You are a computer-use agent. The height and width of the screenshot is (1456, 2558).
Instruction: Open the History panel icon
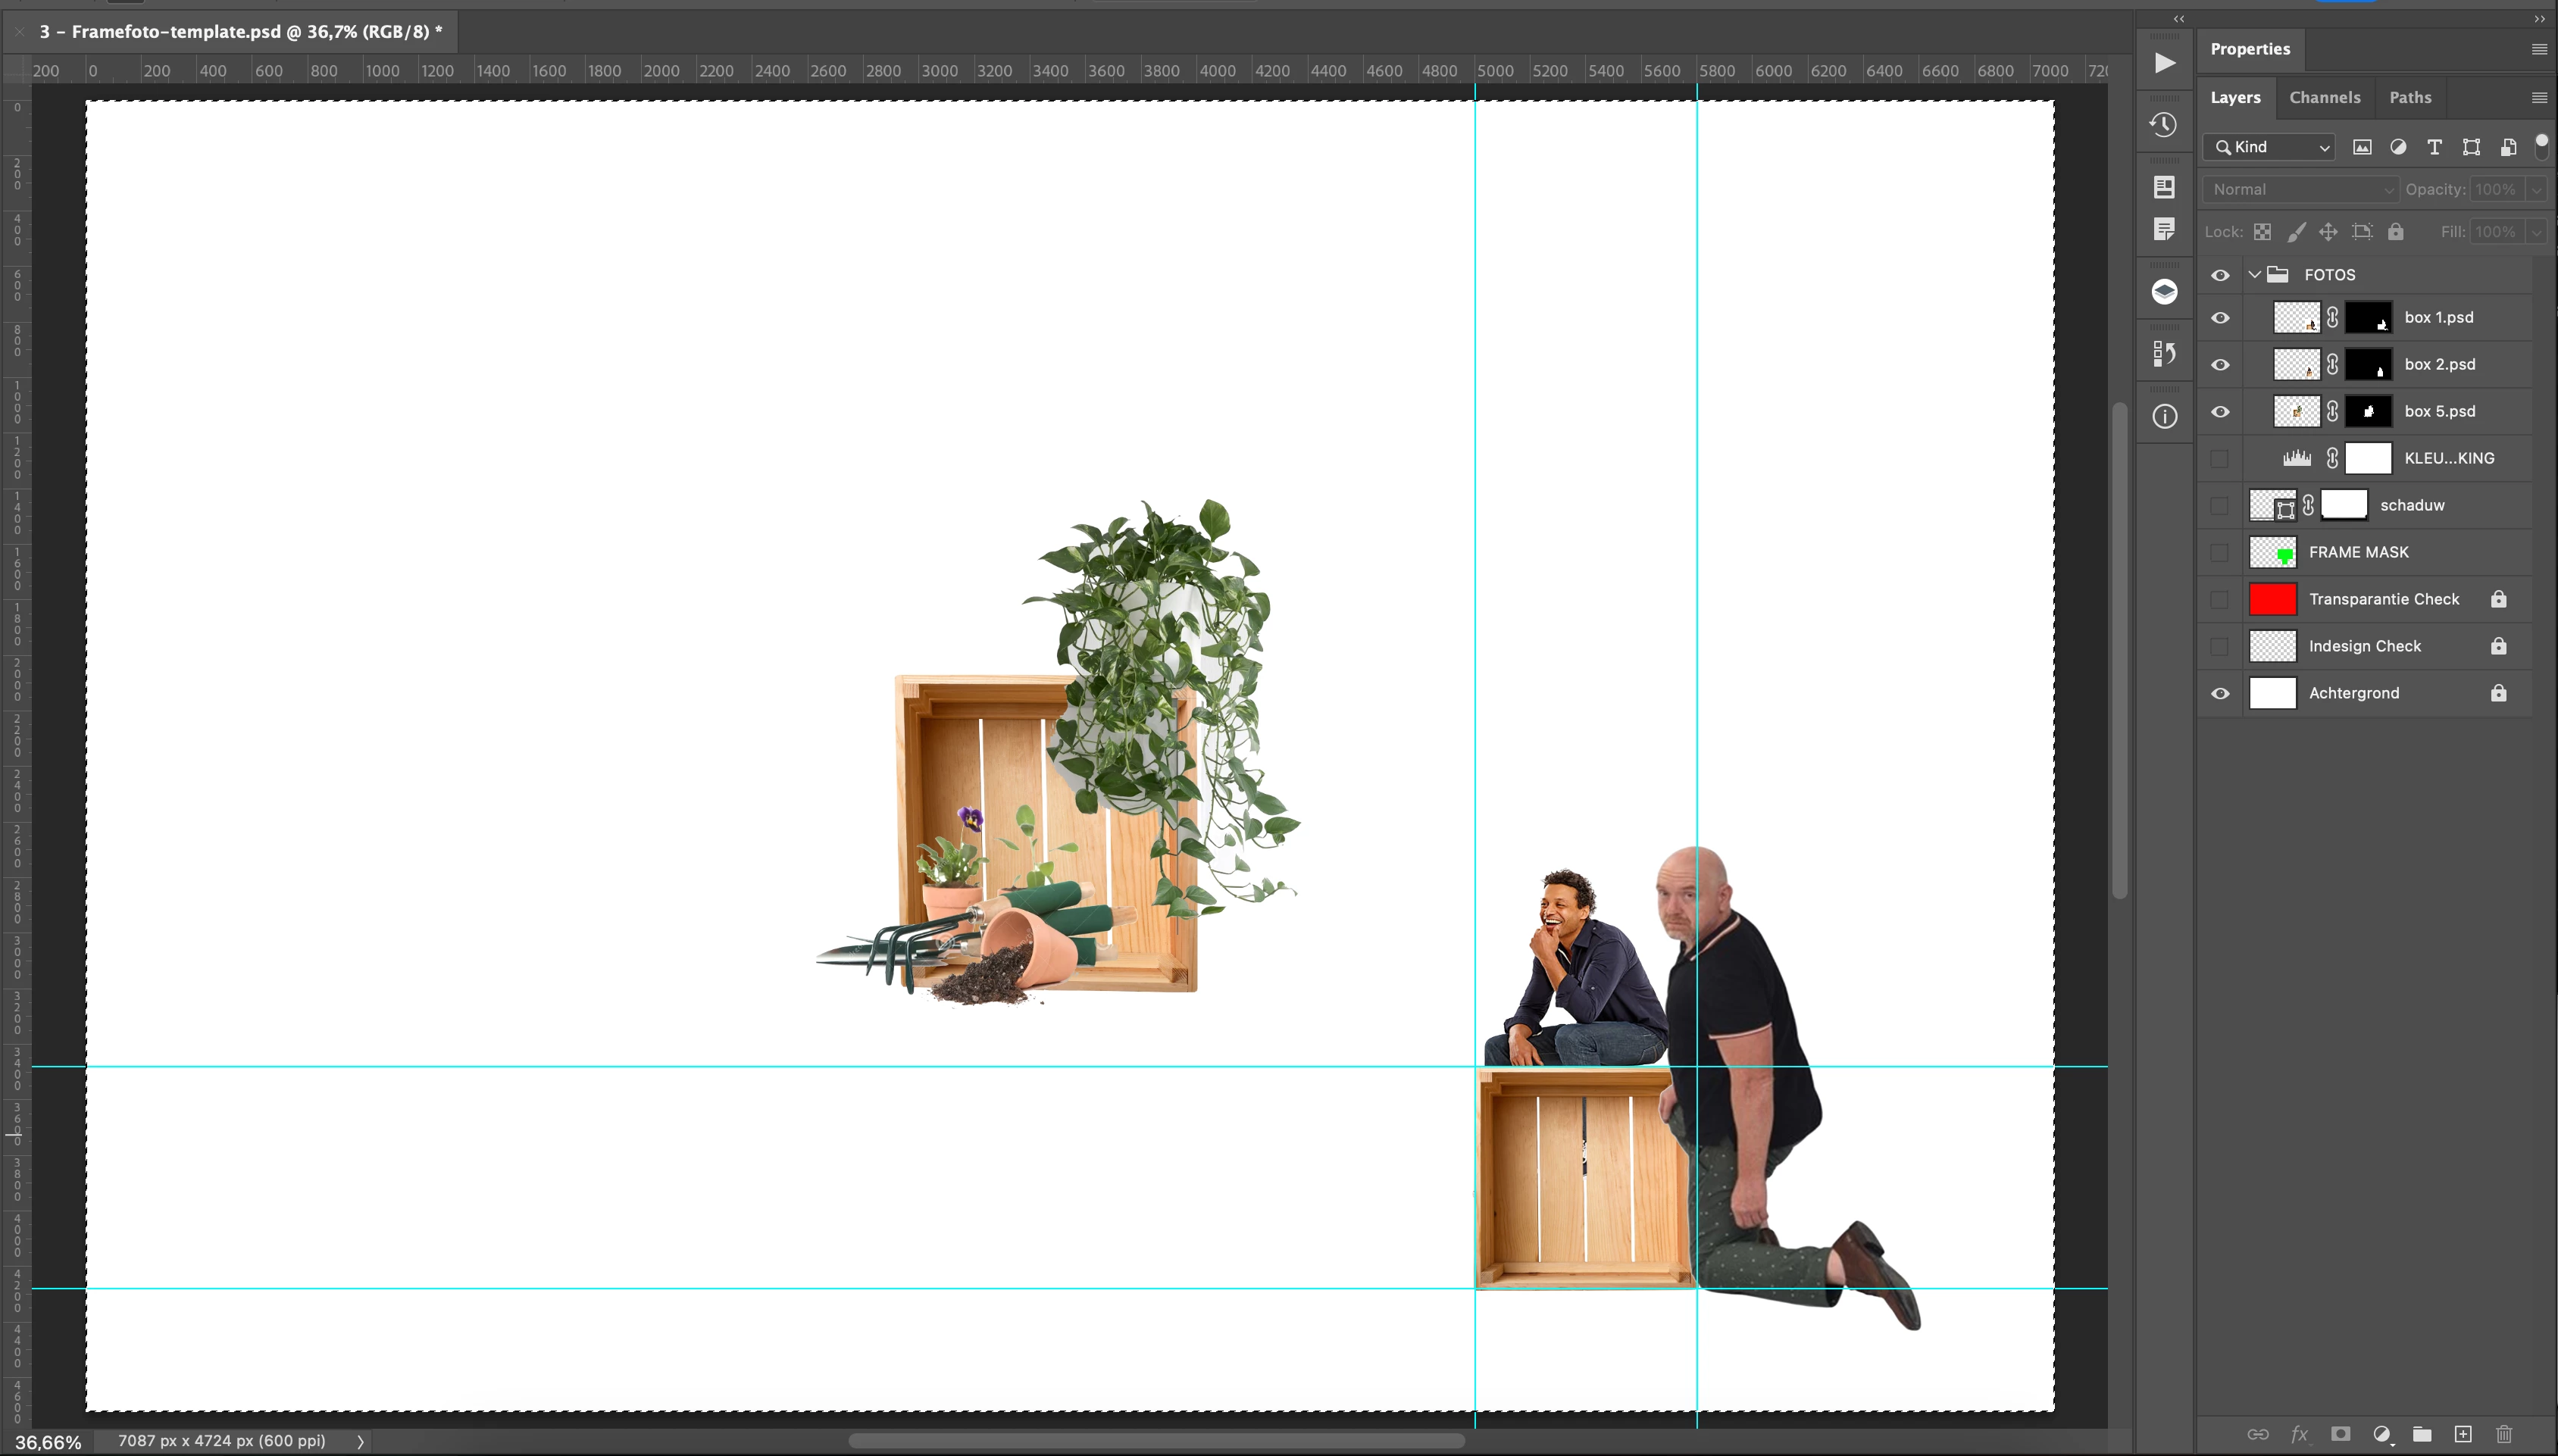tap(2164, 125)
